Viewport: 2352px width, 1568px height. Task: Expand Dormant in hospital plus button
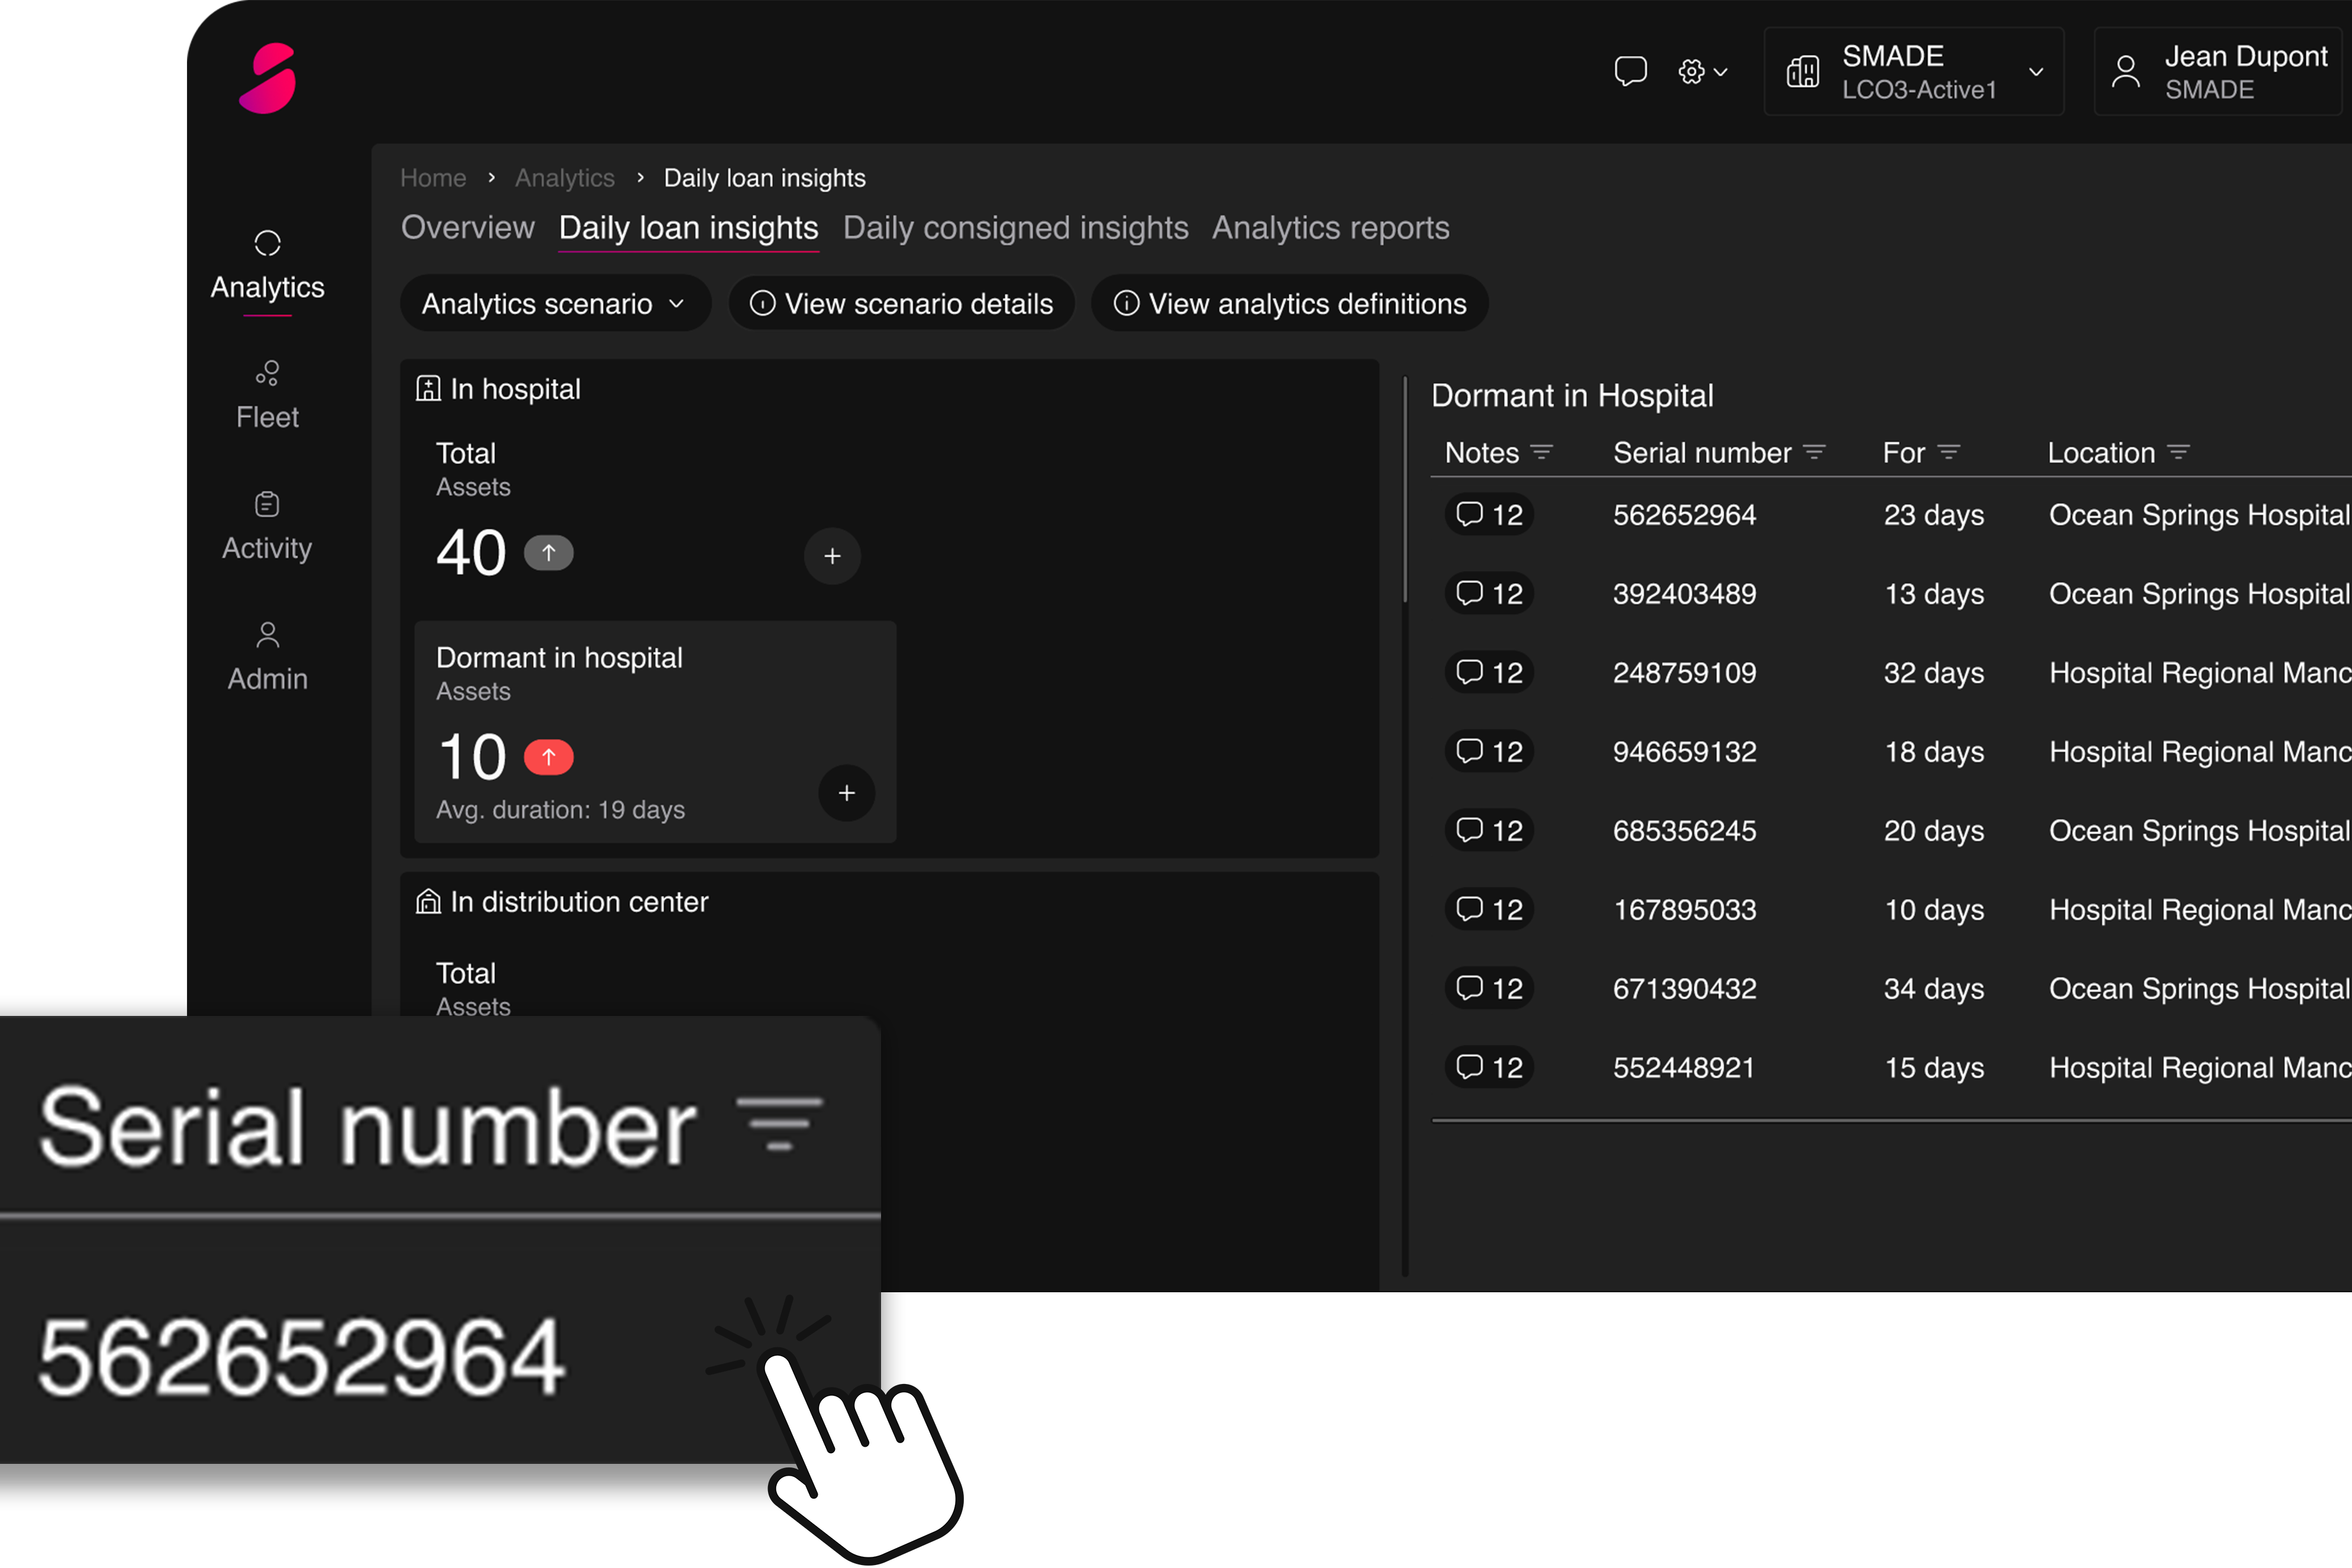click(x=846, y=793)
